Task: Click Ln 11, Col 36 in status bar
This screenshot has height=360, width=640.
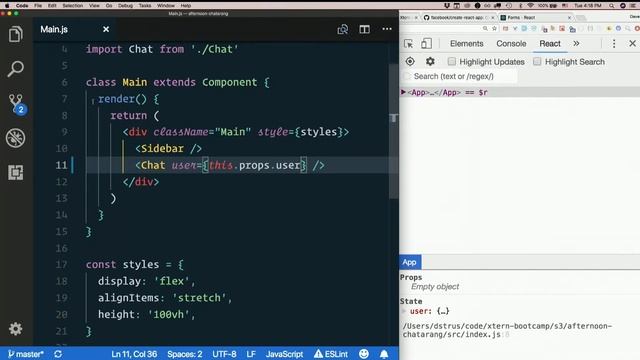Action: pyautogui.click(x=134, y=354)
